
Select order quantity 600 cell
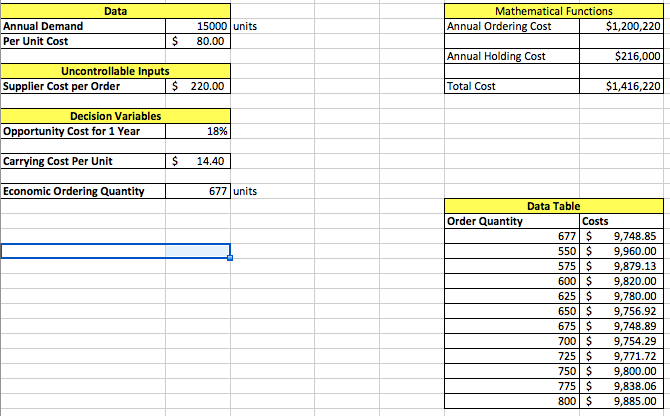click(512, 281)
